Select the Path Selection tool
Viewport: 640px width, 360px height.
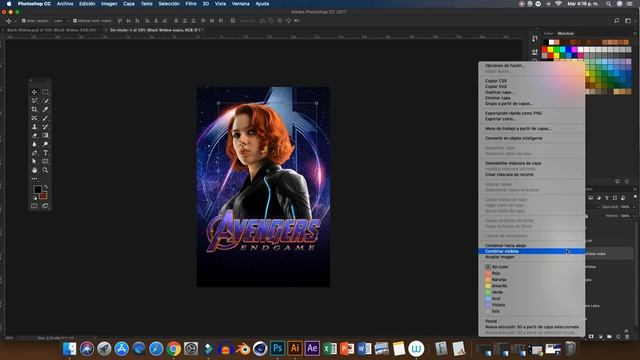click(34, 161)
